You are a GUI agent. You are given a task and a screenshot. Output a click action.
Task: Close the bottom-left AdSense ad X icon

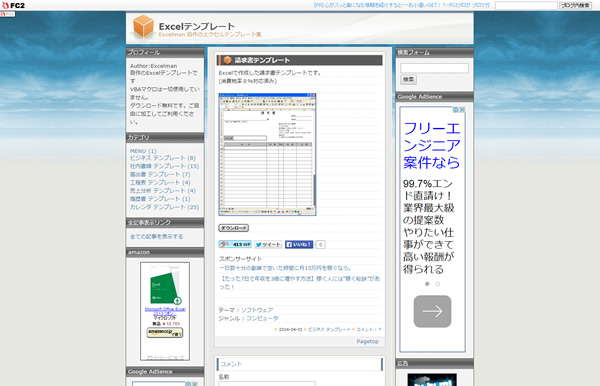point(195,384)
